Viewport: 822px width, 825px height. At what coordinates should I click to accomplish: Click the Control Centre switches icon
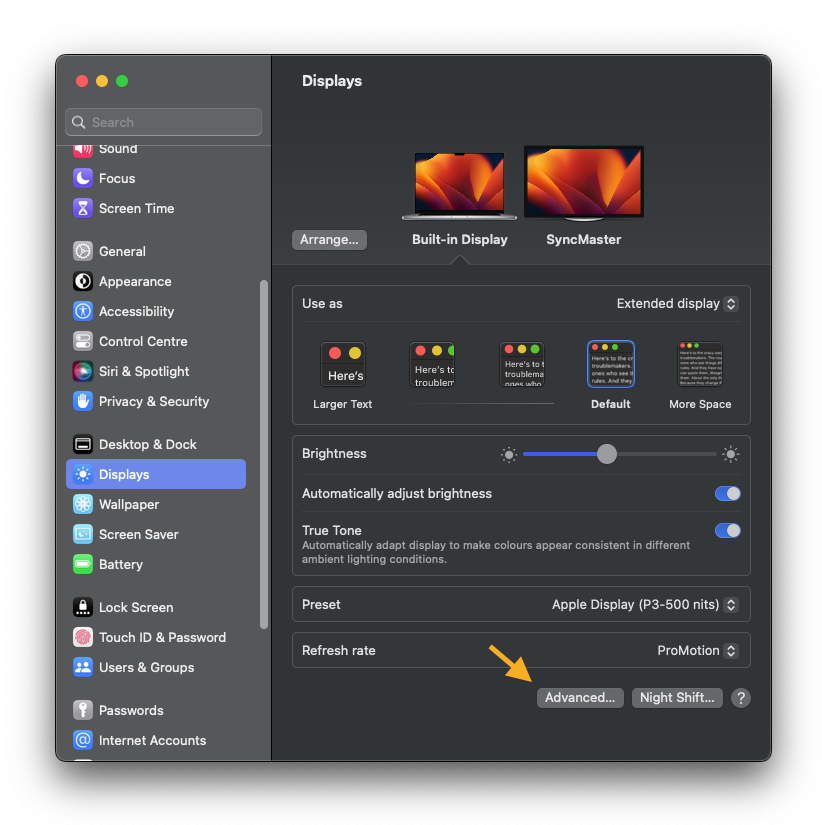tap(83, 341)
